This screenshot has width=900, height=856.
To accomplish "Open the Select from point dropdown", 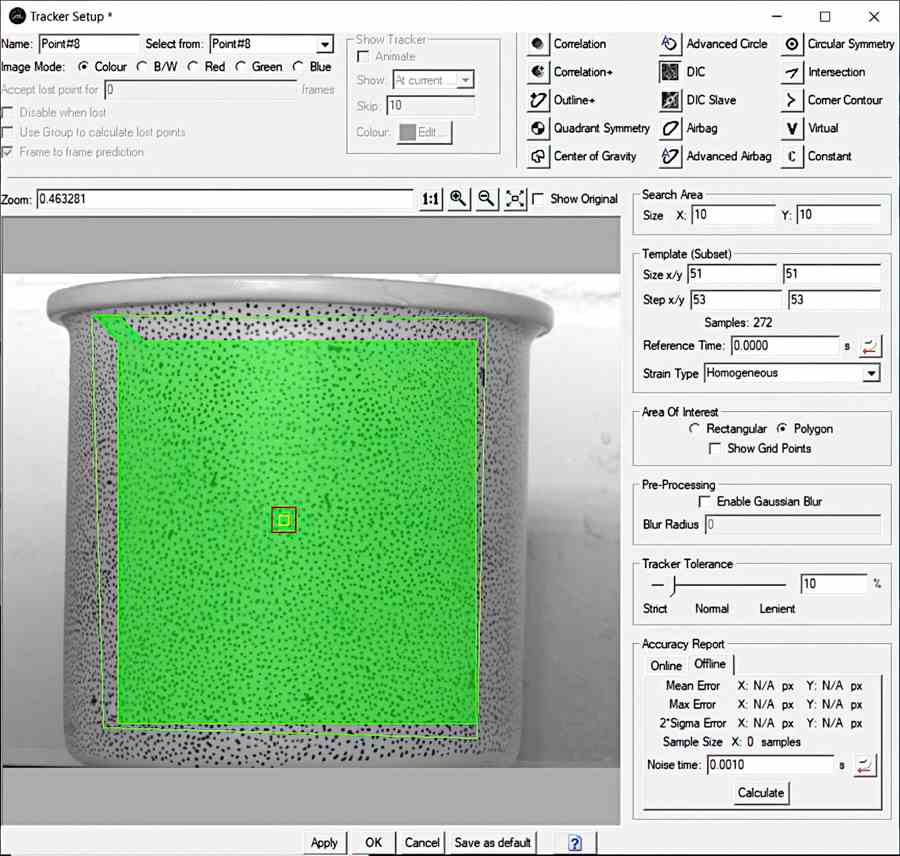I will 325,44.
